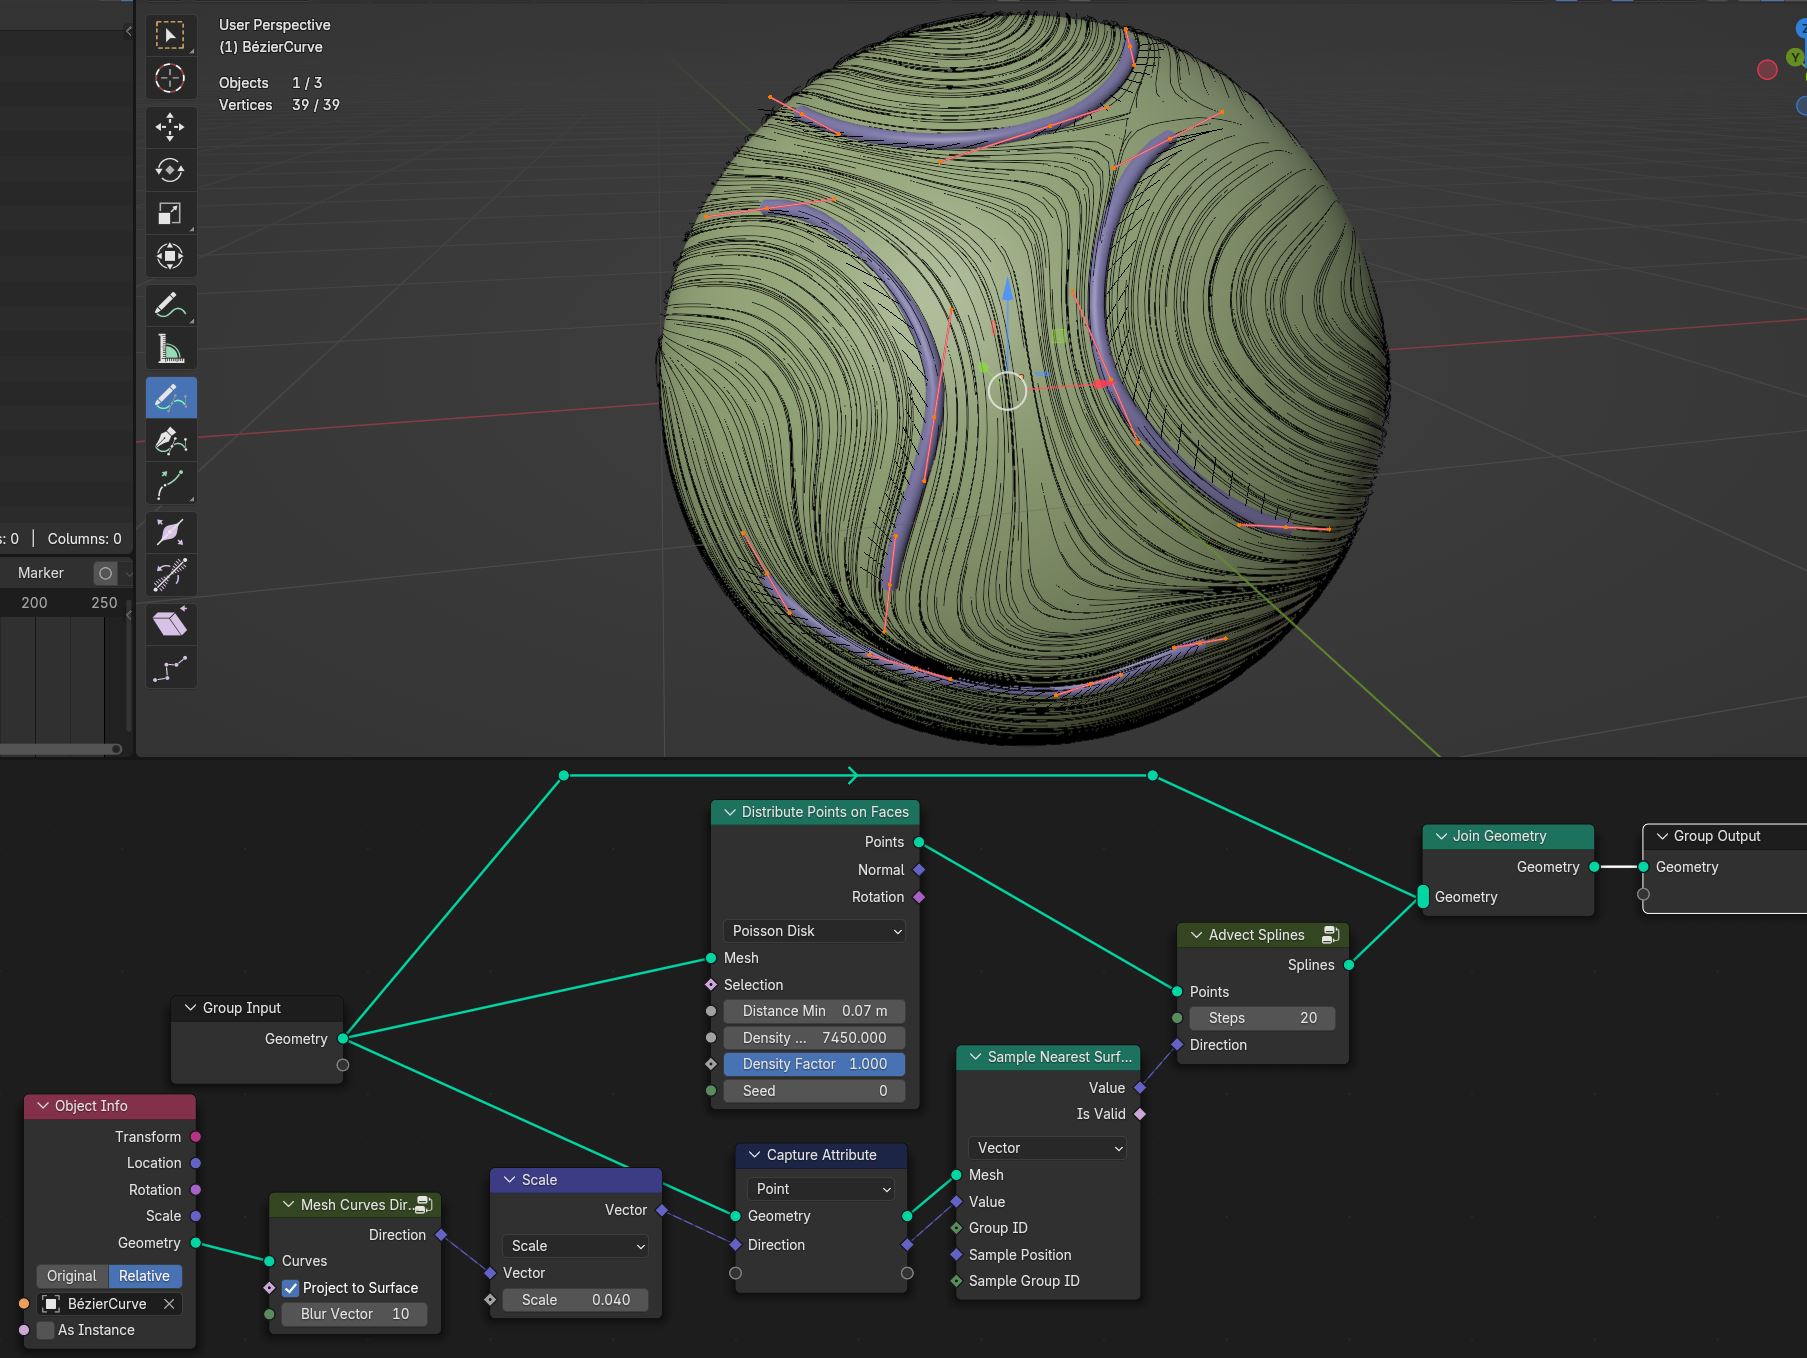This screenshot has width=1807, height=1358.
Task: Collapse the Advect Splines node
Action: point(1196,935)
